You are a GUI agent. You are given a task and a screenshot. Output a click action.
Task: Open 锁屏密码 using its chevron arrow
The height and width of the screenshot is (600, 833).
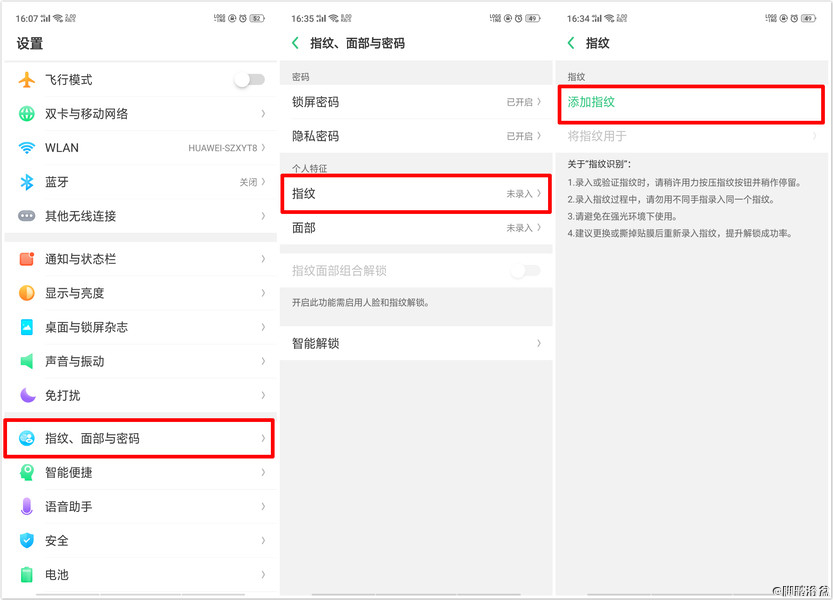coord(540,101)
